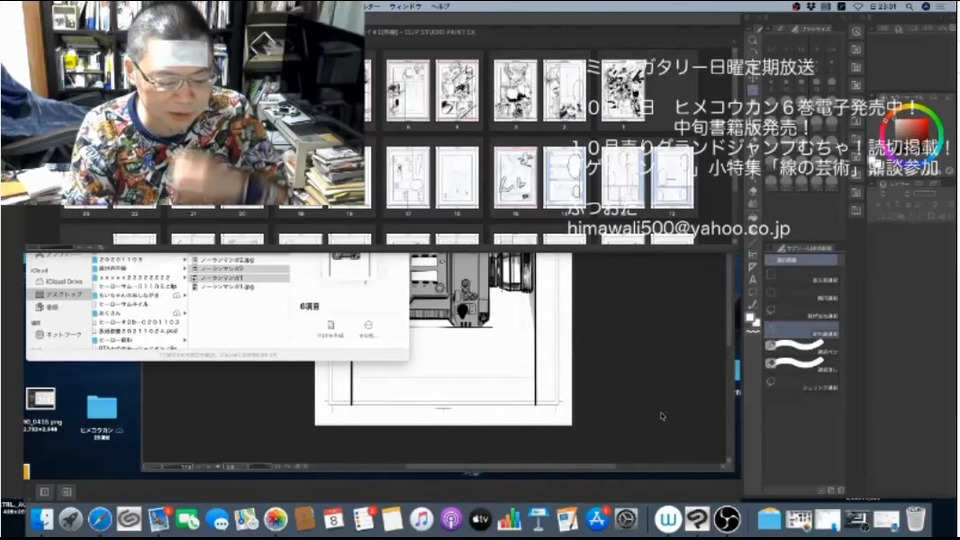Expand the xxxxx22222222 folder arrow in Finder
Image resolution: width=960 pixels, height=540 pixels.
184,277
